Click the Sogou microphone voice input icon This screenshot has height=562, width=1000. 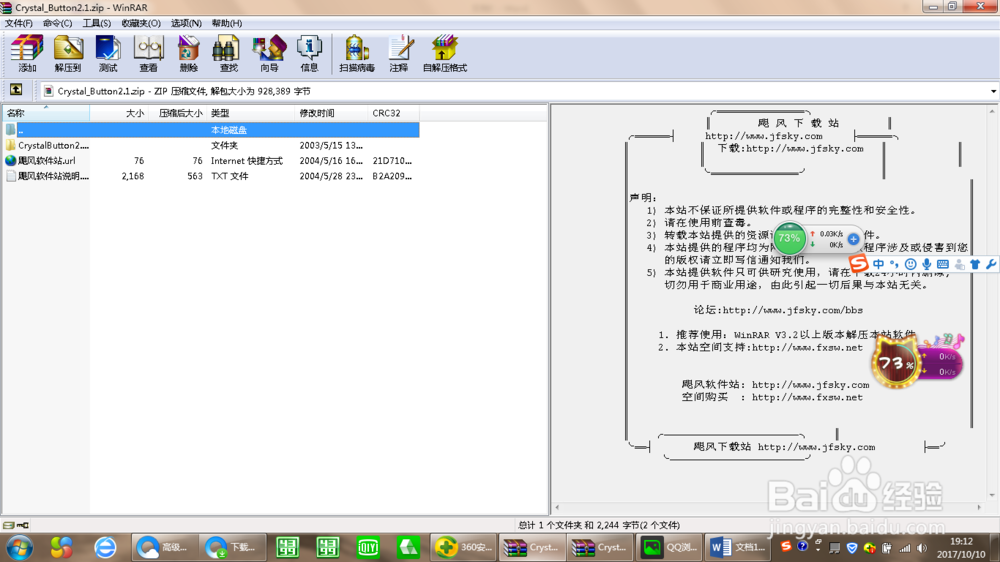coord(927,264)
